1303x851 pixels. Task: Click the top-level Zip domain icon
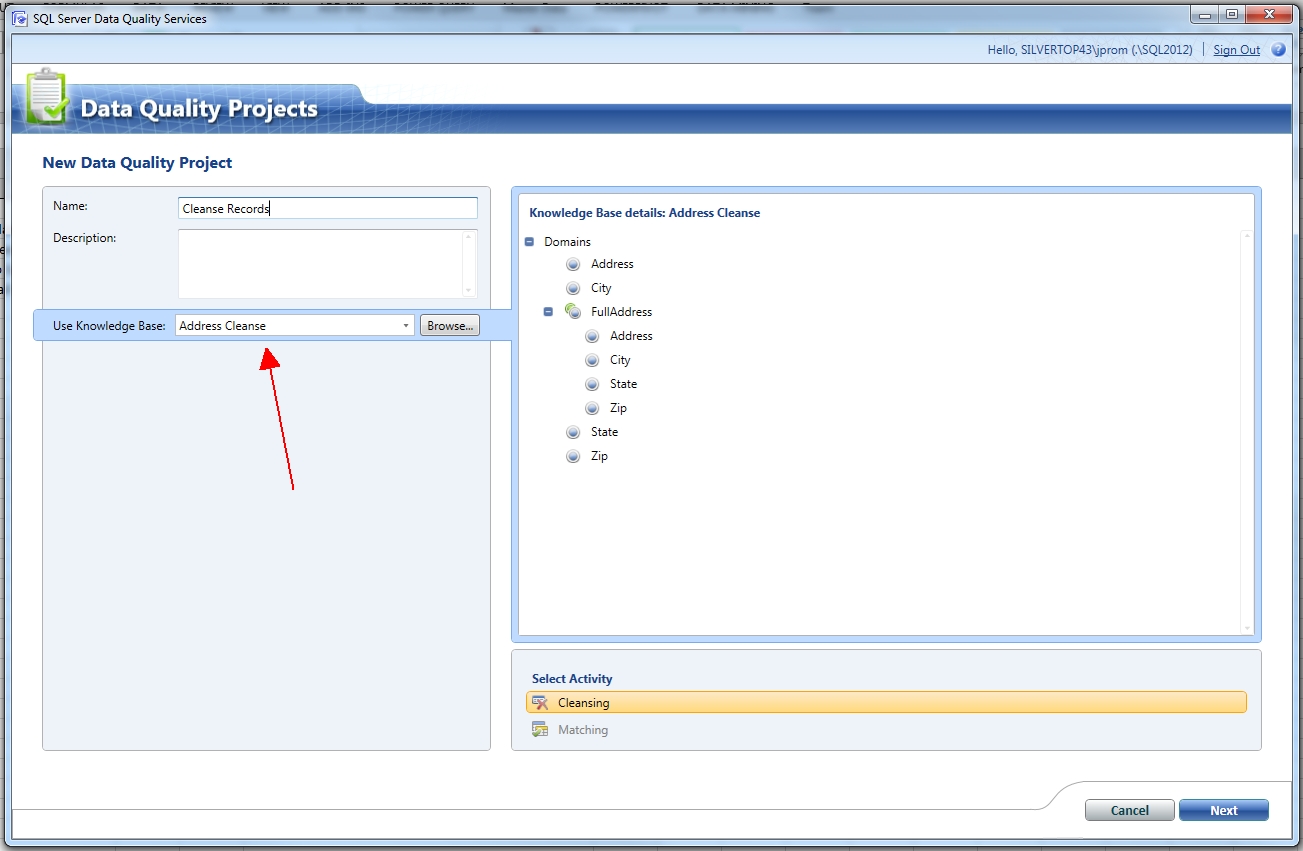(573, 456)
